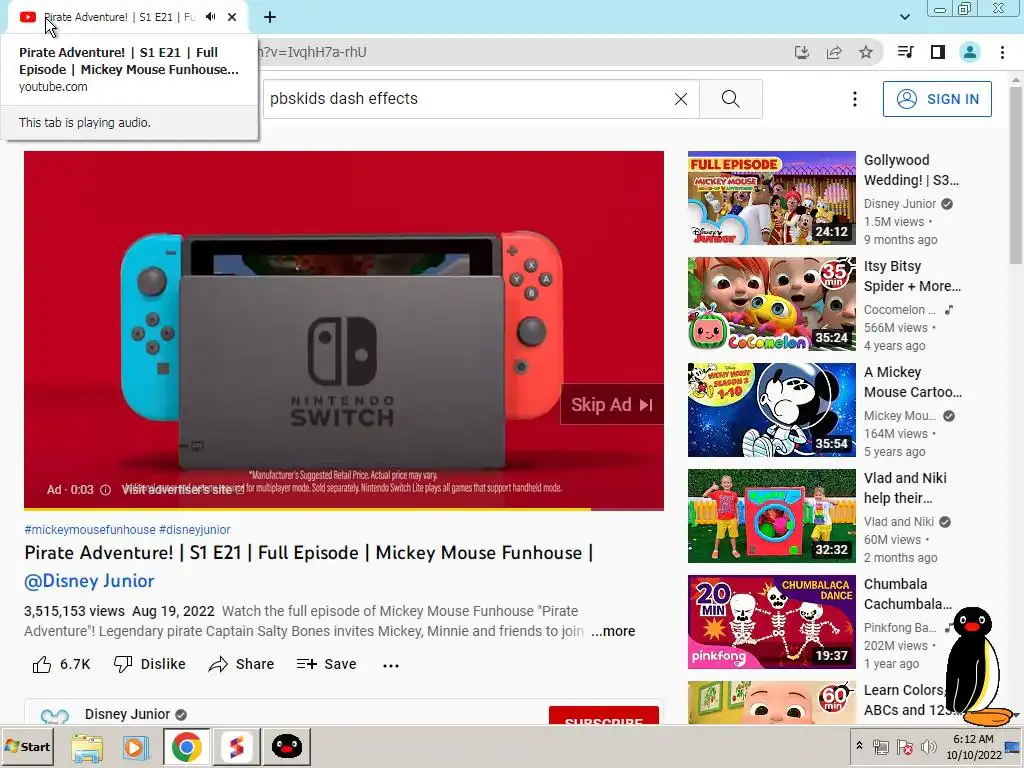Click the ad info icon
1024x768 pixels.
pyautogui.click(x=105, y=490)
